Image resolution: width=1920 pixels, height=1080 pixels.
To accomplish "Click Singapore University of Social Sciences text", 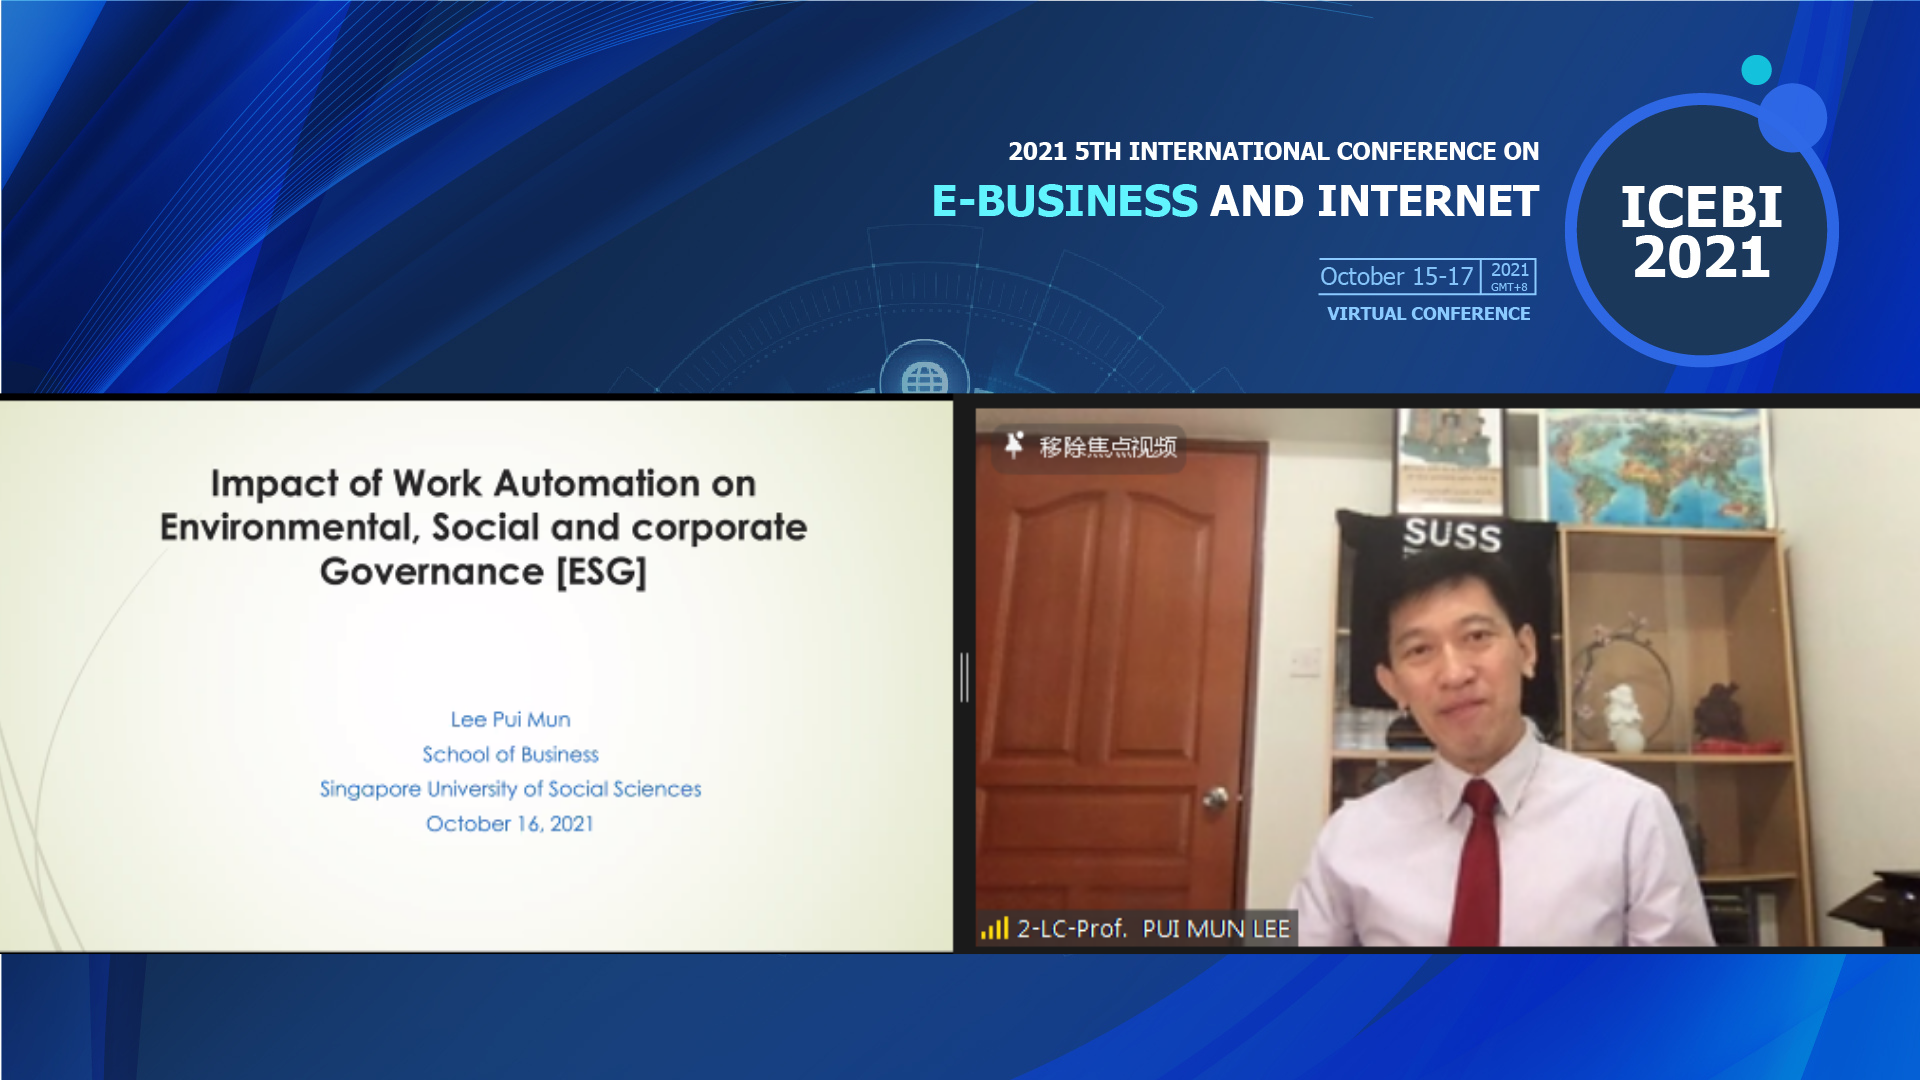I will (510, 789).
